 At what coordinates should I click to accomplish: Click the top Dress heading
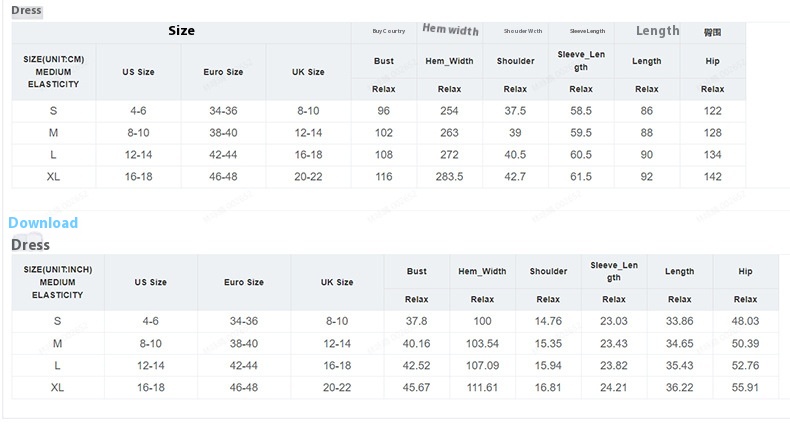(26, 9)
